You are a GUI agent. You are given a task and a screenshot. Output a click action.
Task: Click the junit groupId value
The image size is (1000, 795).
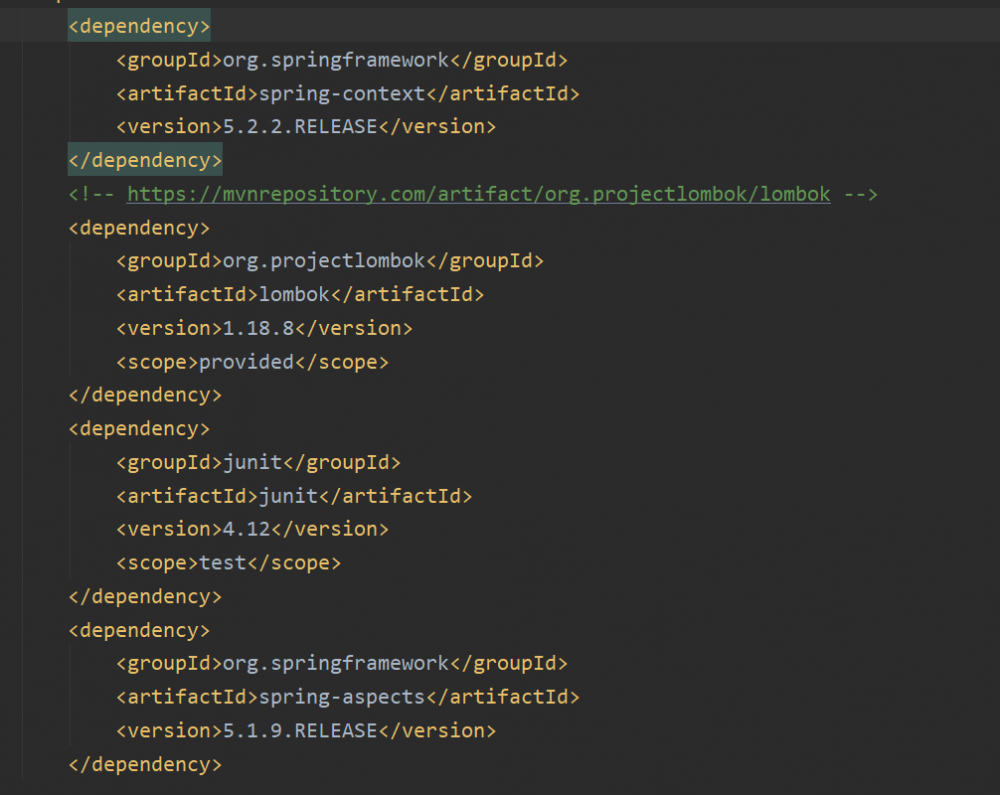[251, 462]
